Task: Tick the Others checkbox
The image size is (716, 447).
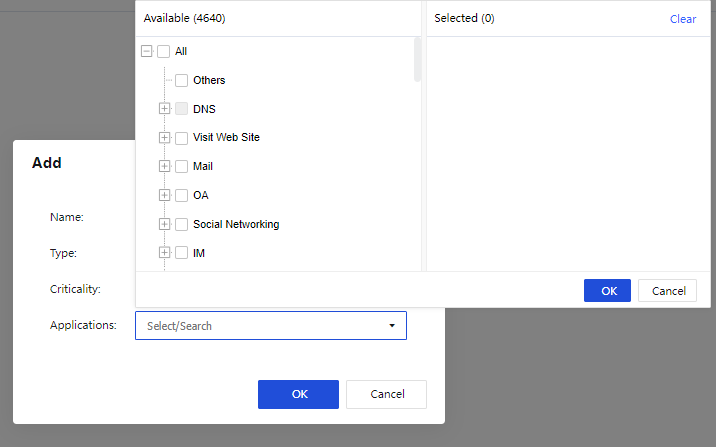Action: (x=182, y=80)
